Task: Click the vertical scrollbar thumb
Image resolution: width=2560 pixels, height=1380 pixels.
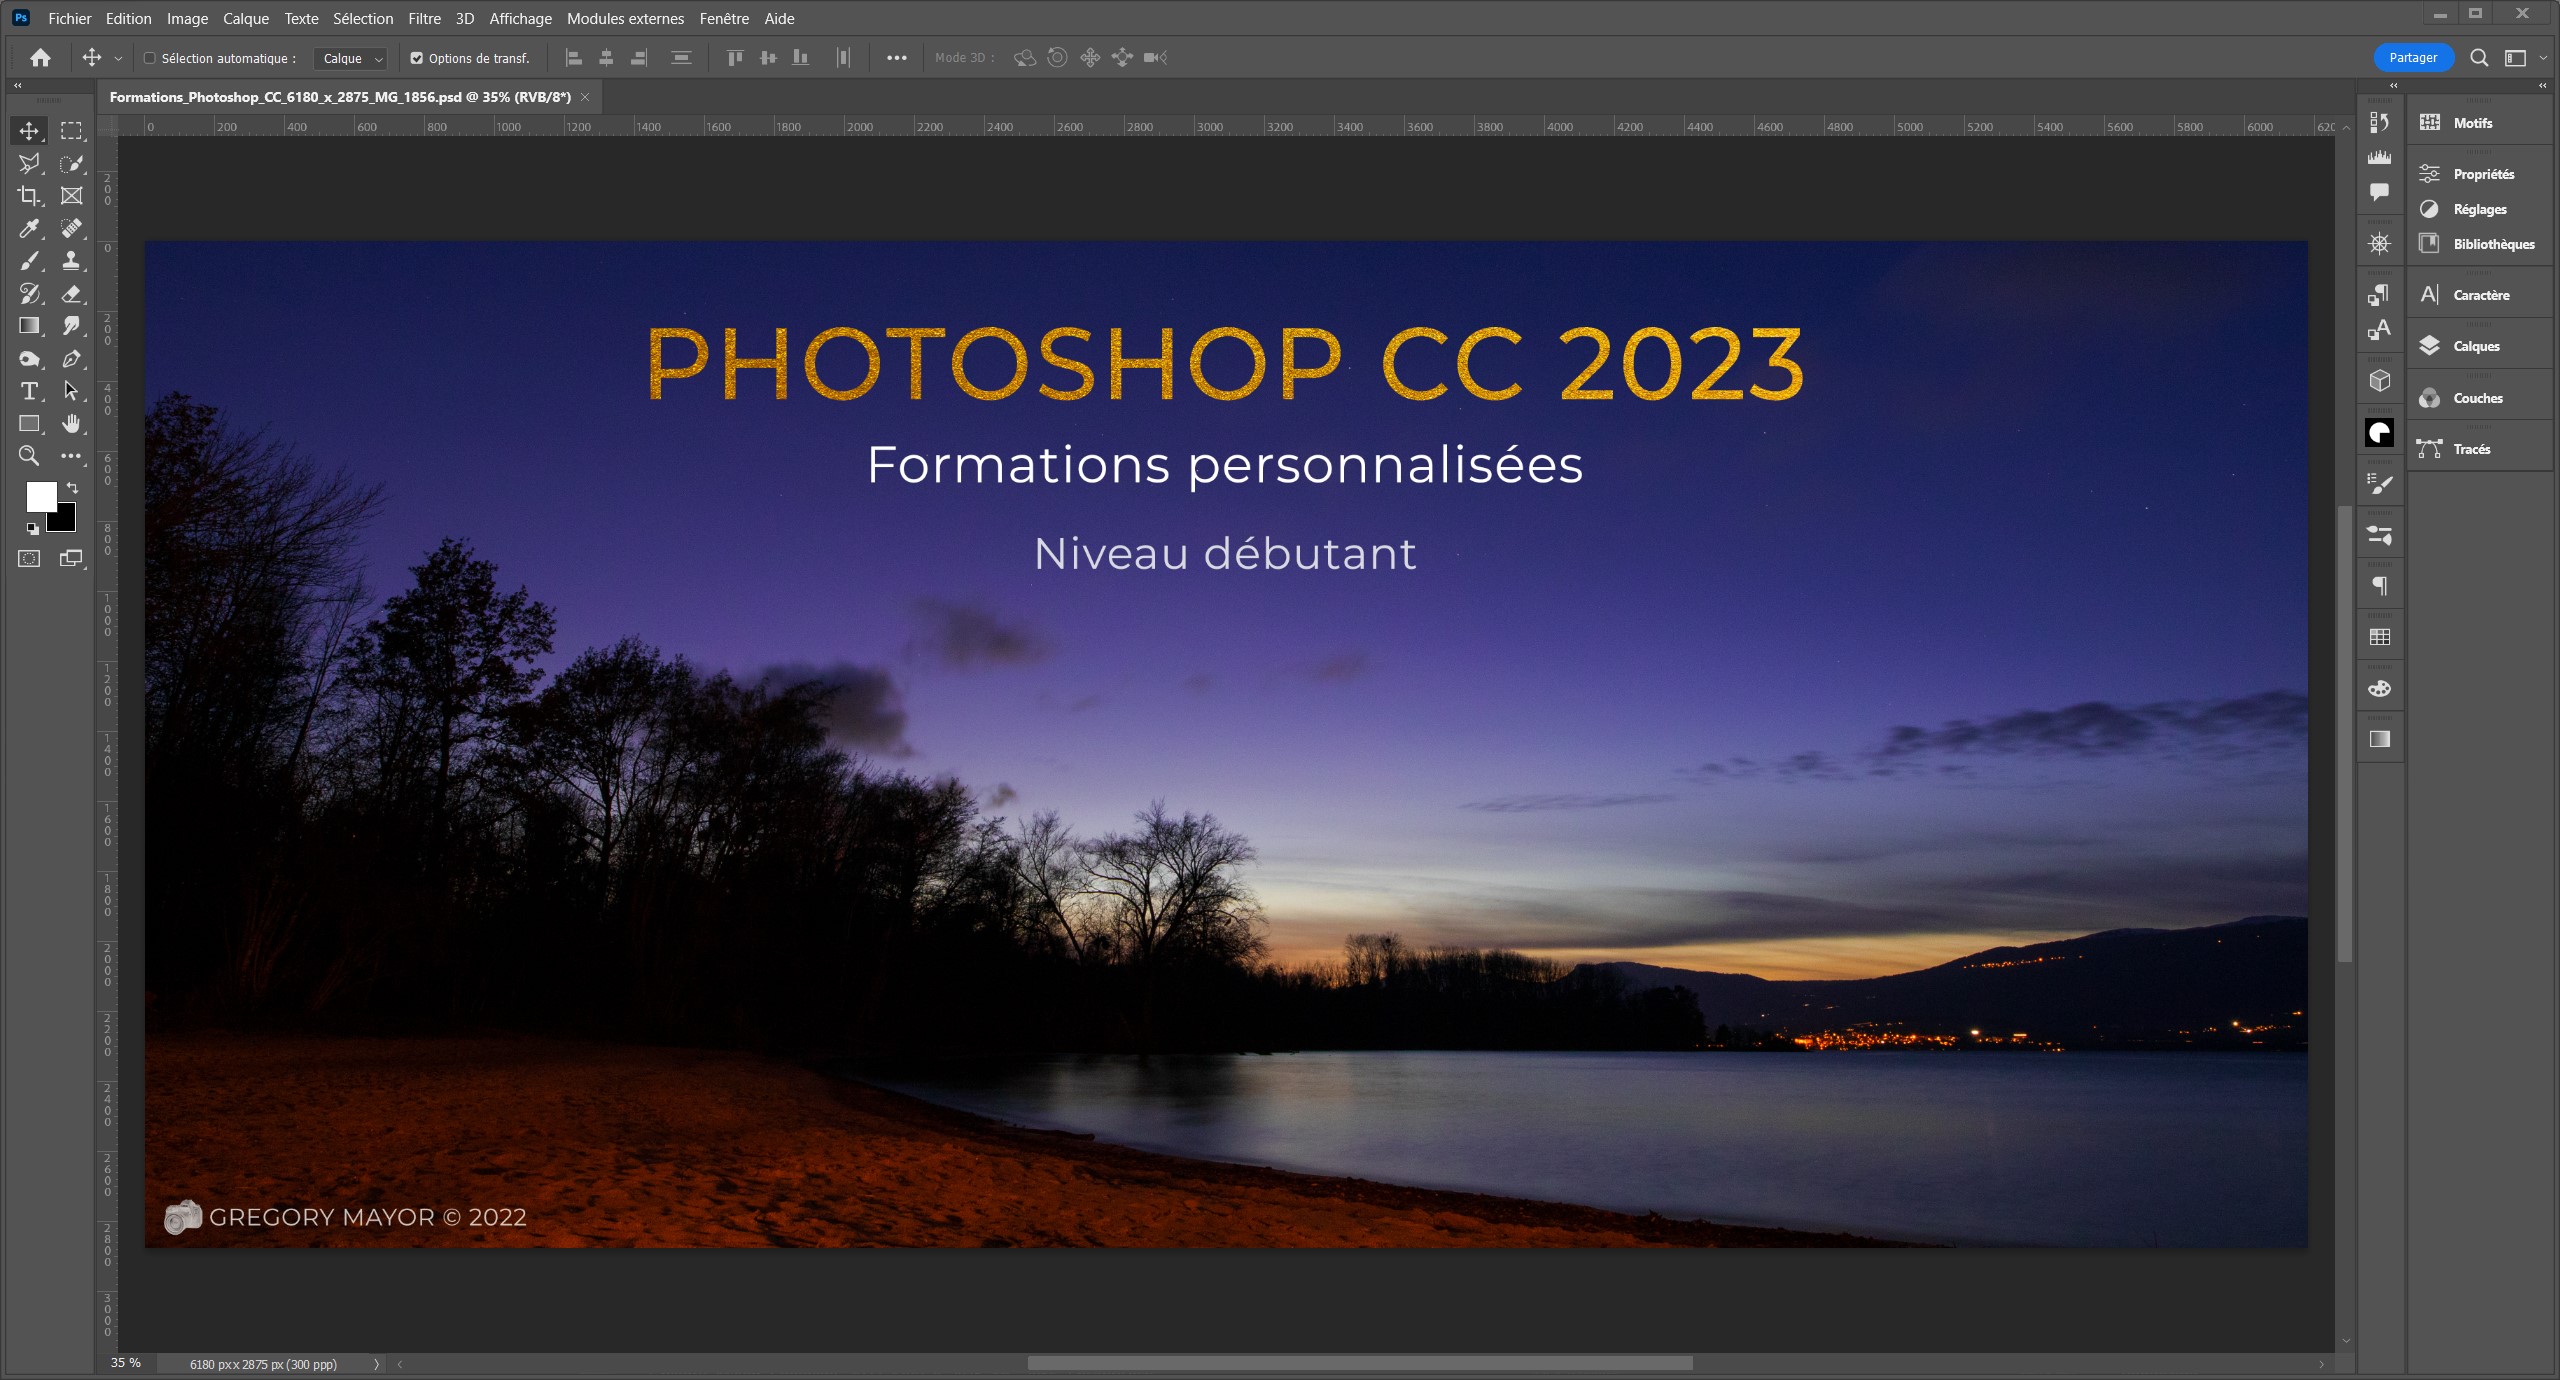Action: [2344, 735]
